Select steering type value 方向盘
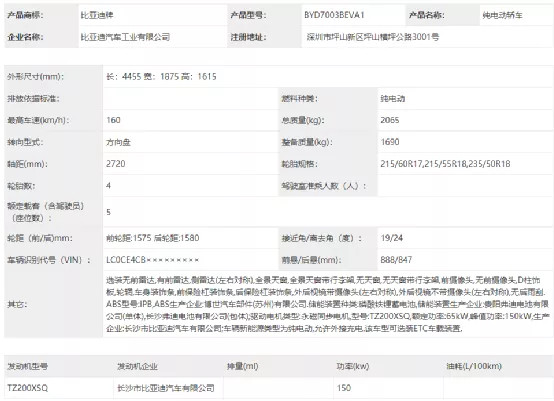 coord(118,142)
